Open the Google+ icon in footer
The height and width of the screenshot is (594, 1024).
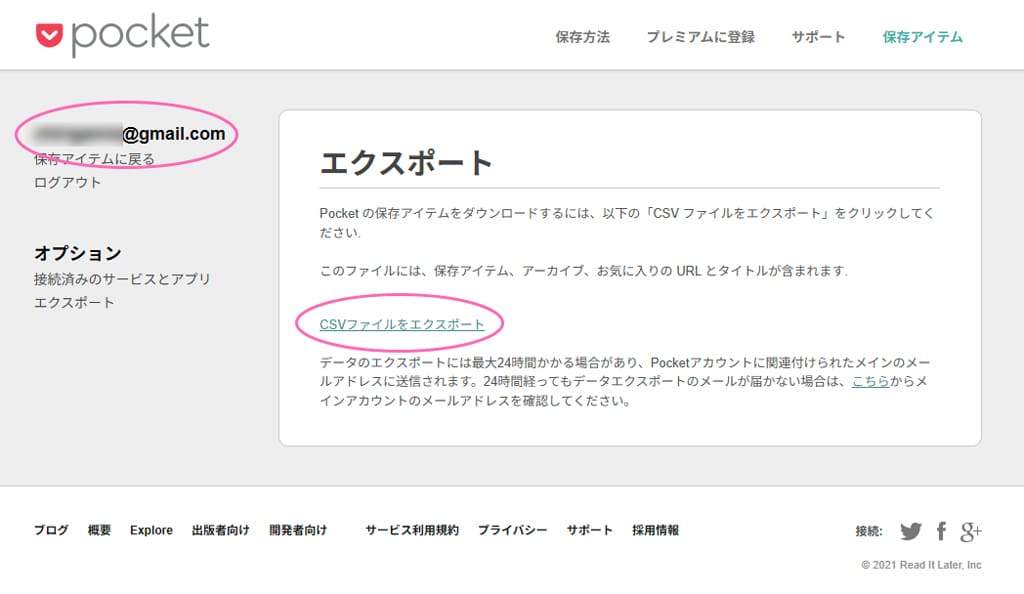[970, 531]
